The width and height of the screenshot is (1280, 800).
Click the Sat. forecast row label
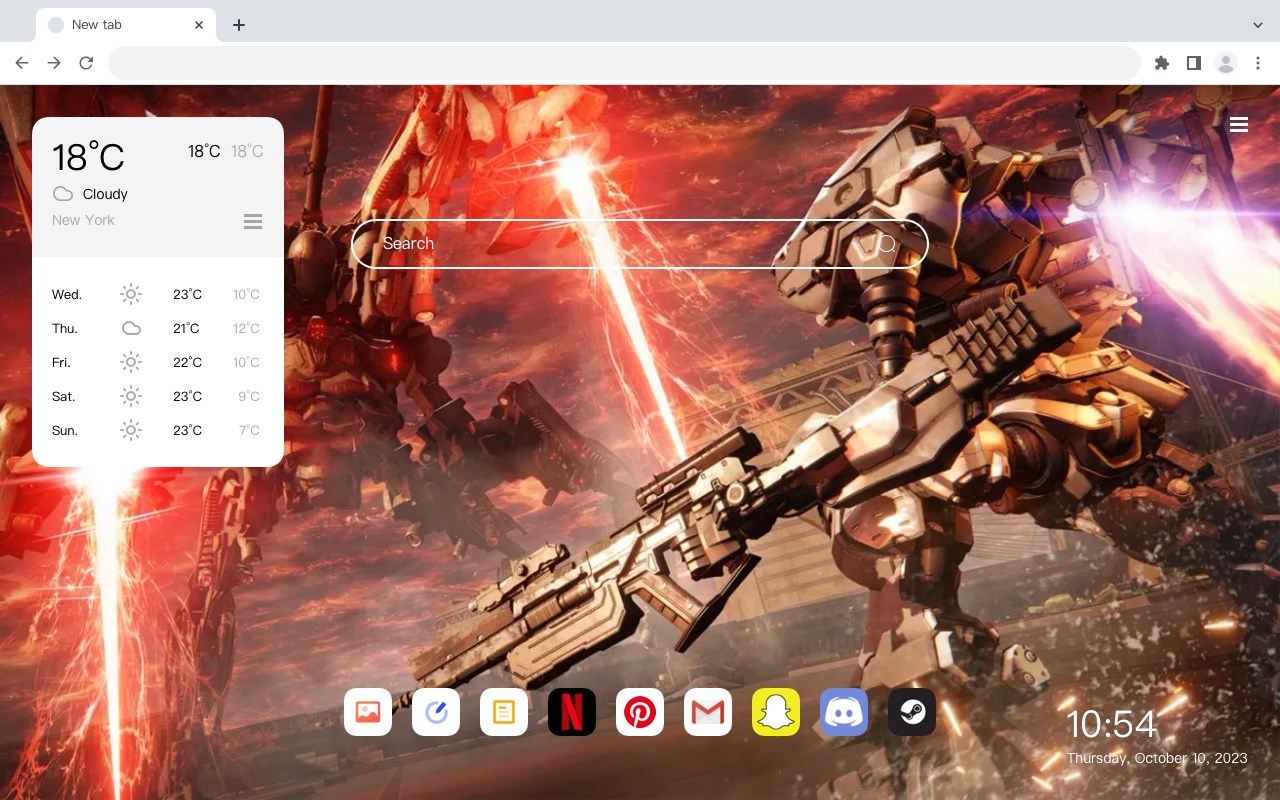click(64, 397)
